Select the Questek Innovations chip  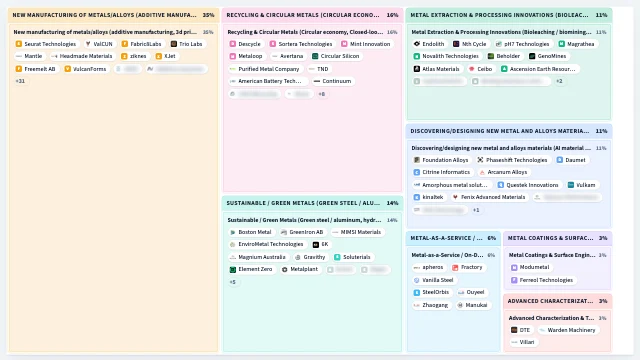528,185
